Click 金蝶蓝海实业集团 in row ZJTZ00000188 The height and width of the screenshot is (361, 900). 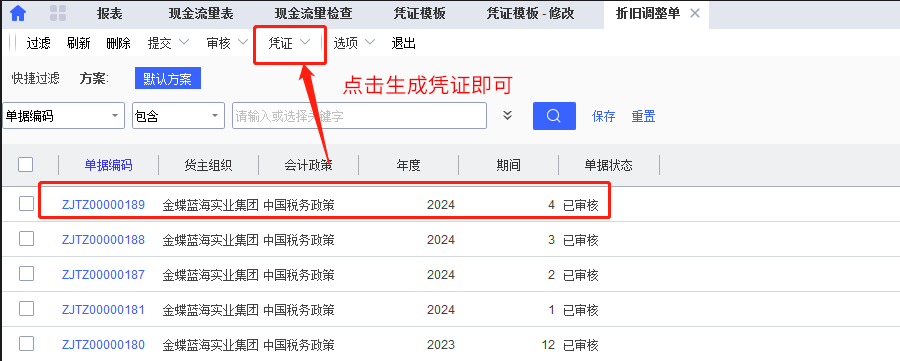click(211, 239)
